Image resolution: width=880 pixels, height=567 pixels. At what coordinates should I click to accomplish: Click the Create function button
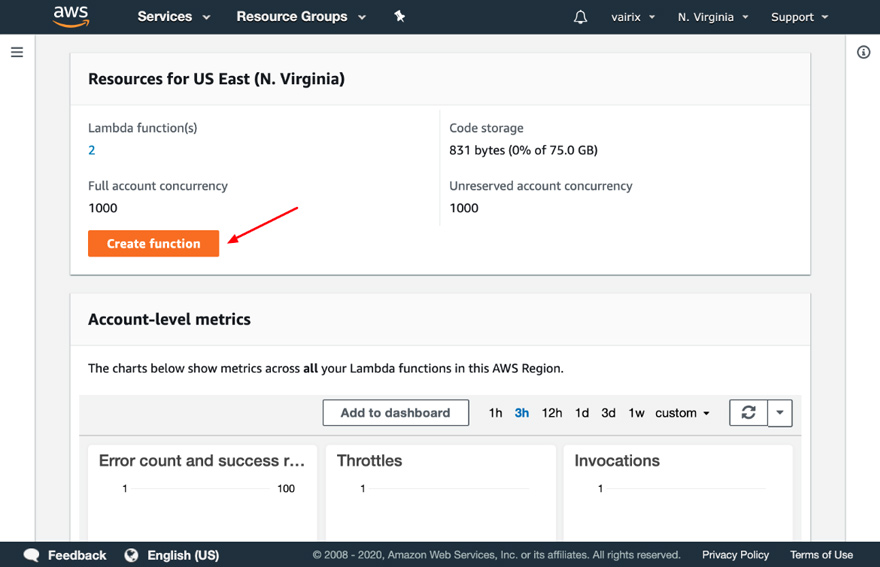(x=153, y=243)
